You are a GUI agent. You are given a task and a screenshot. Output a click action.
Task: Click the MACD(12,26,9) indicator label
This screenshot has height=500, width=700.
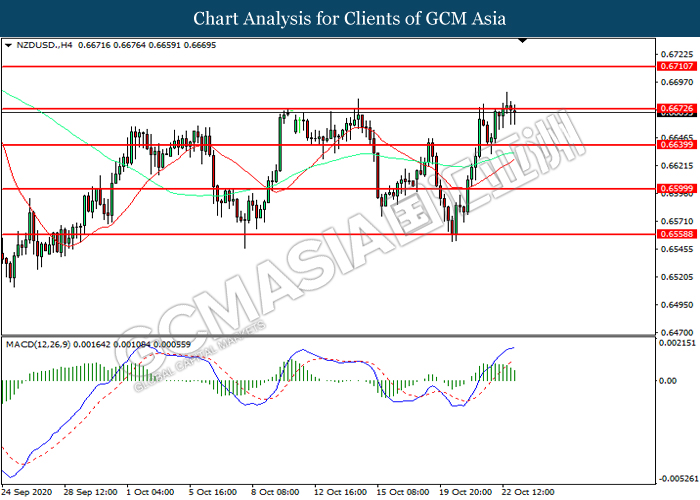coord(38,345)
